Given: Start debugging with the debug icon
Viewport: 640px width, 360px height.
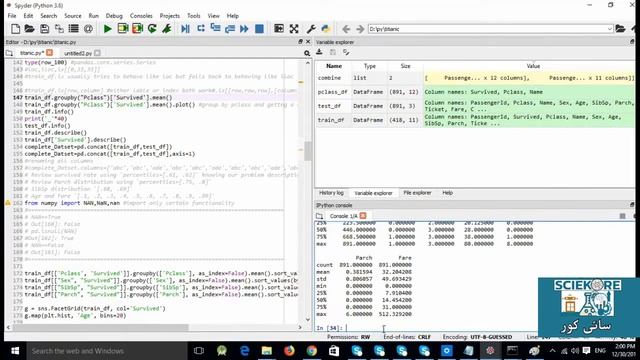Looking at the screenshot, I should [185, 29].
